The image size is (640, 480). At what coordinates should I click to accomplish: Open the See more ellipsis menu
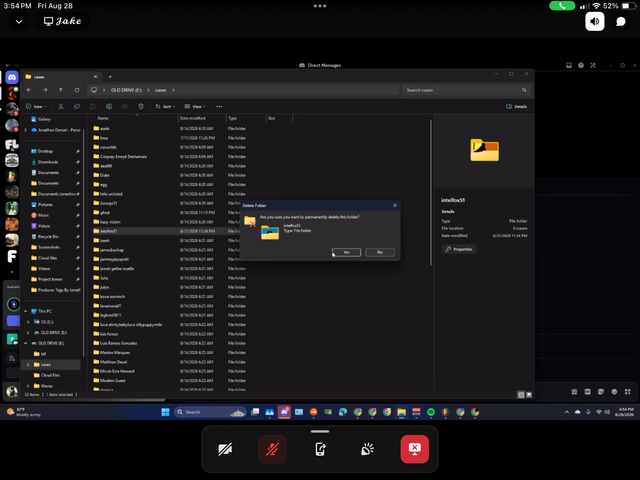219,107
